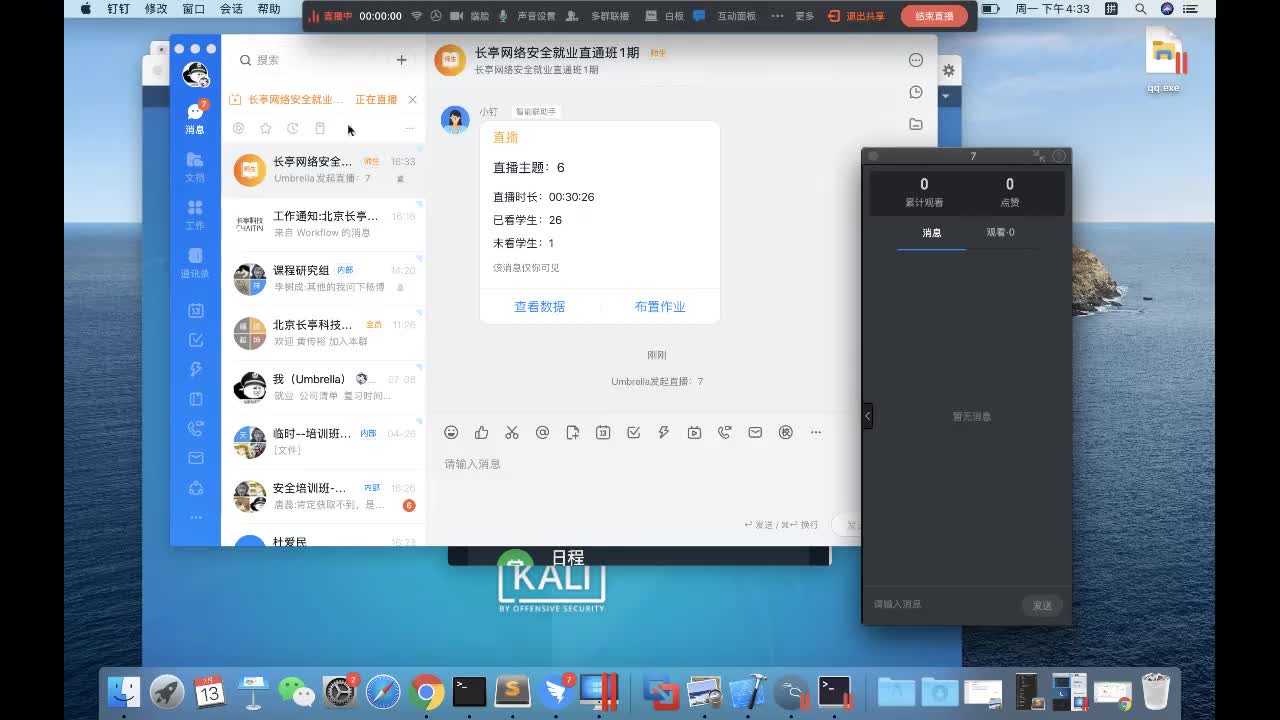Click 退出共享 to stop sharing
The height and width of the screenshot is (720, 1280).
coord(856,16)
